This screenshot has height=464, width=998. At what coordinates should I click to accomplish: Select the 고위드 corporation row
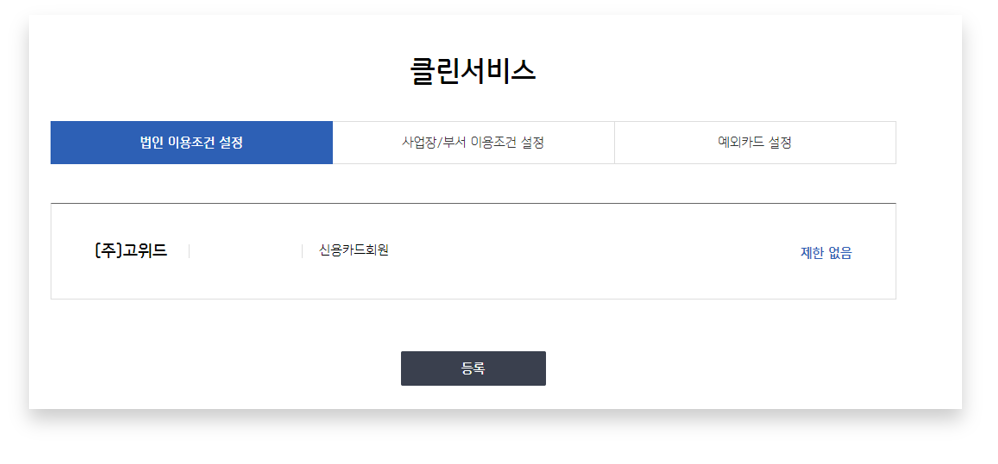coord(130,251)
